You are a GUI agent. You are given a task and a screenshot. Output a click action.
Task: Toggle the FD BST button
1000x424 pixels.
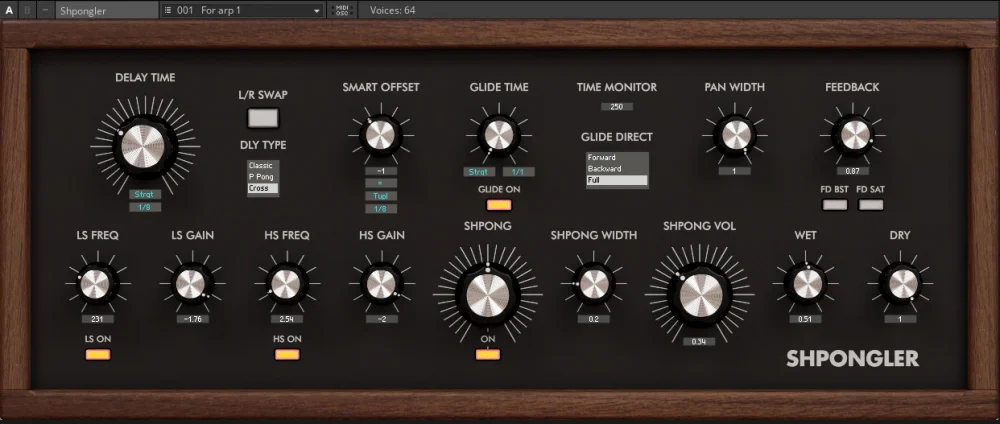[835, 205]
